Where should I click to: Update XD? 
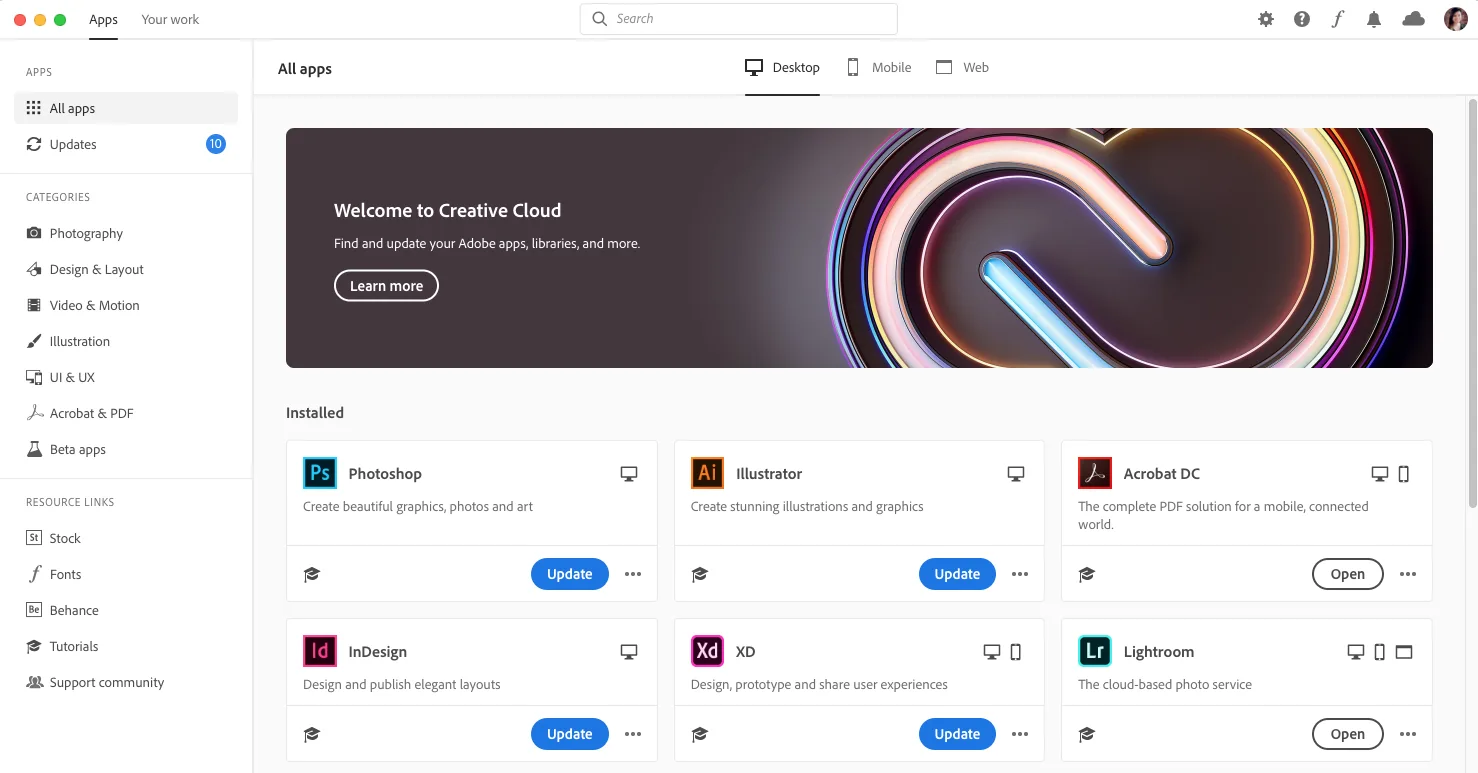pyautogui.click(x=957, y=734)
